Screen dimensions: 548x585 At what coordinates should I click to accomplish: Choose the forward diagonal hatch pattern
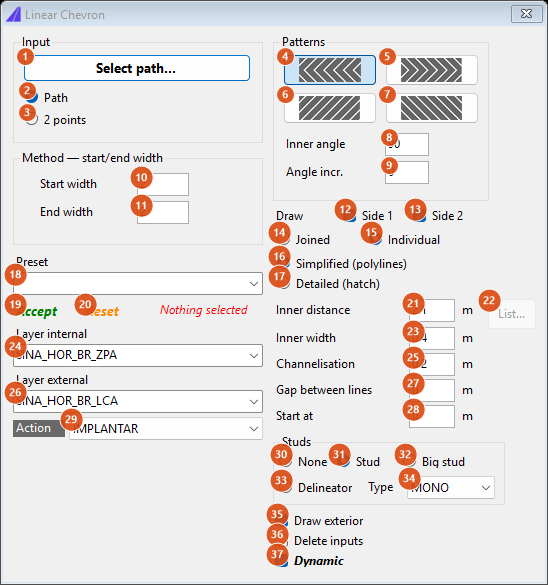tap(330, 108)
